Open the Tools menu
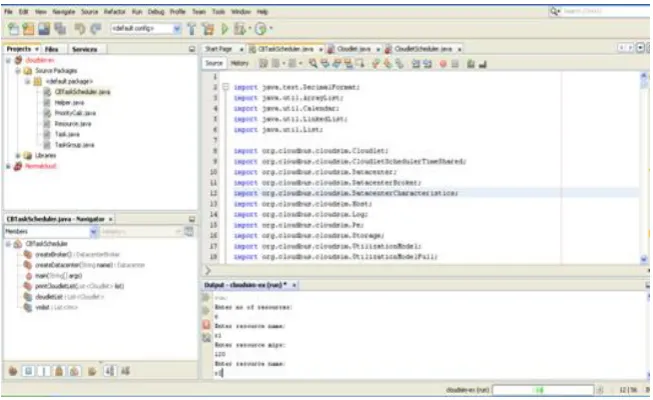This screenshot has height=400, width=653. click(218, 12)
